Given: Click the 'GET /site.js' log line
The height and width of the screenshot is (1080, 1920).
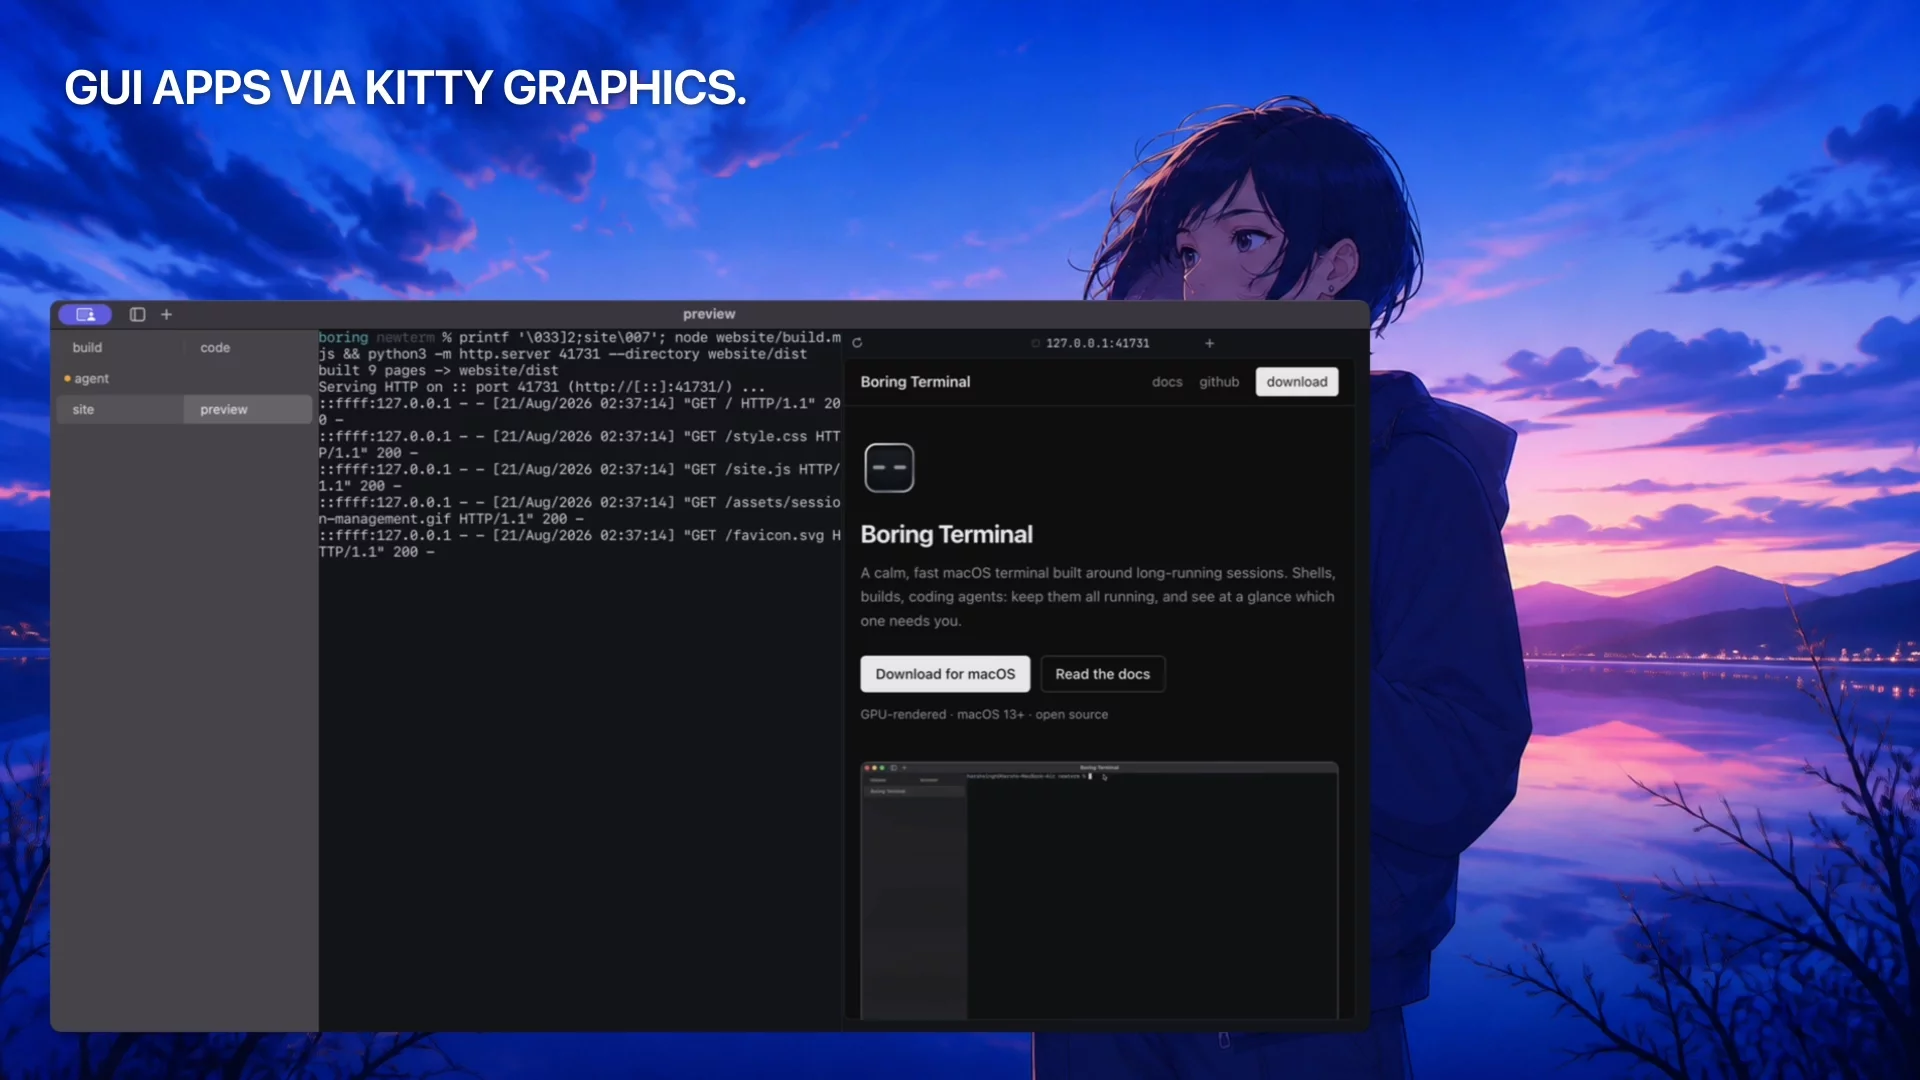Looking at the screenshot, I should [580, 477].
